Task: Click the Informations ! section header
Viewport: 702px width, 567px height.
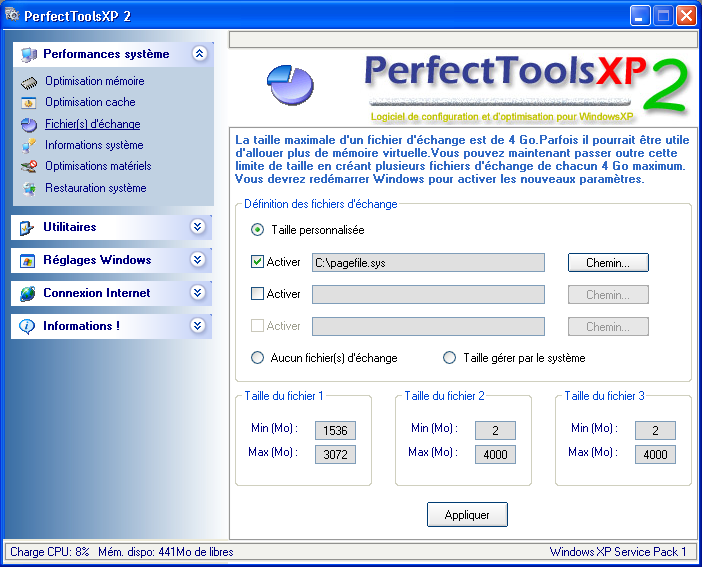Action: click(x=111, y=326)
